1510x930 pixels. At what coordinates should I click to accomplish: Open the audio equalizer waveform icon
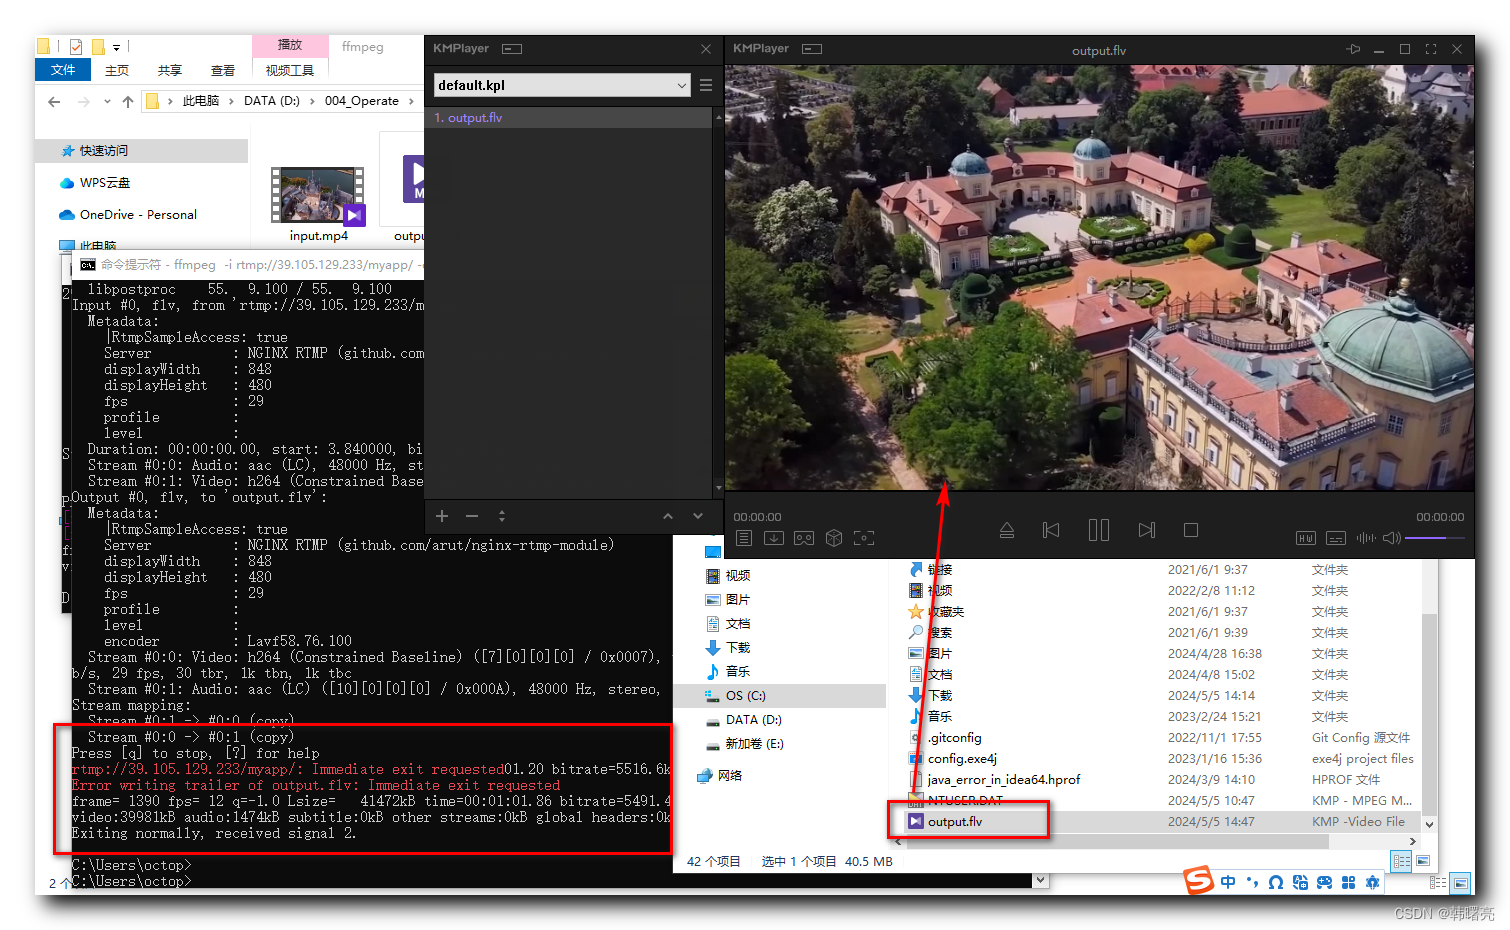1365,538
